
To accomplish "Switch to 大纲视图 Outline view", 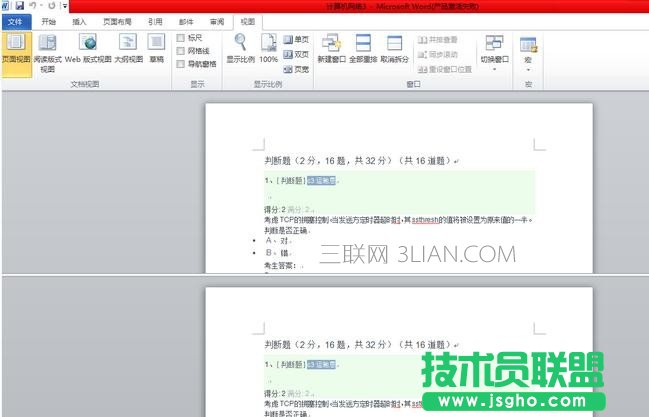I will [128, 50].
